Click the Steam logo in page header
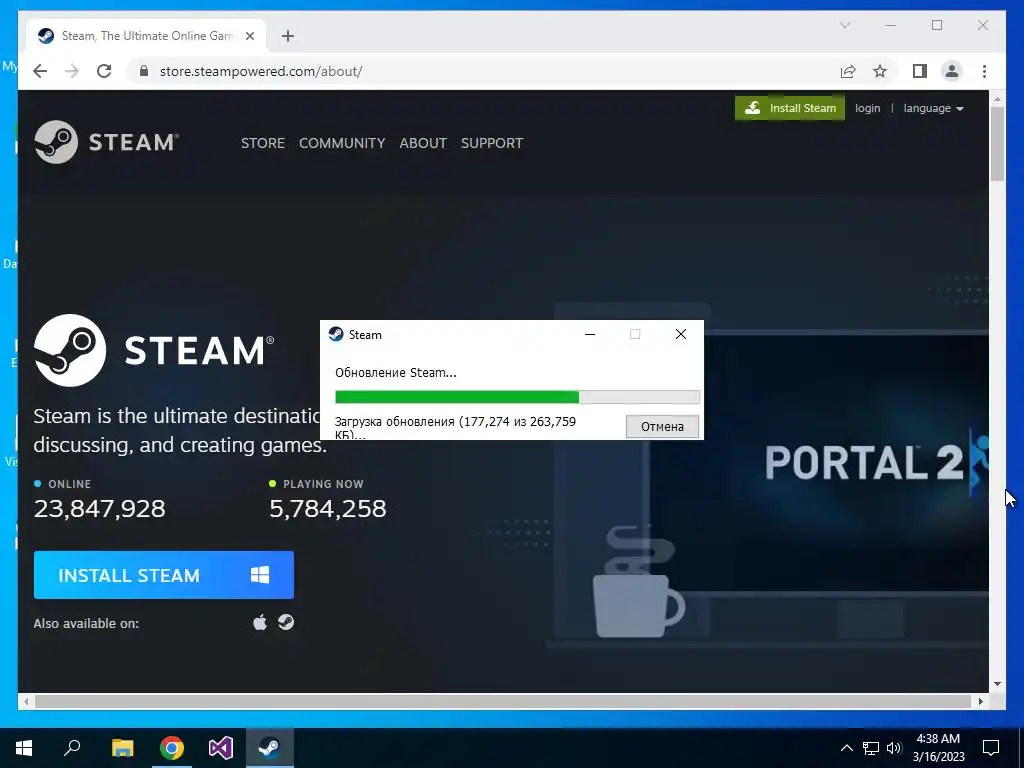The height and width of the screenshot is (768, 1024). pos(106,142)
